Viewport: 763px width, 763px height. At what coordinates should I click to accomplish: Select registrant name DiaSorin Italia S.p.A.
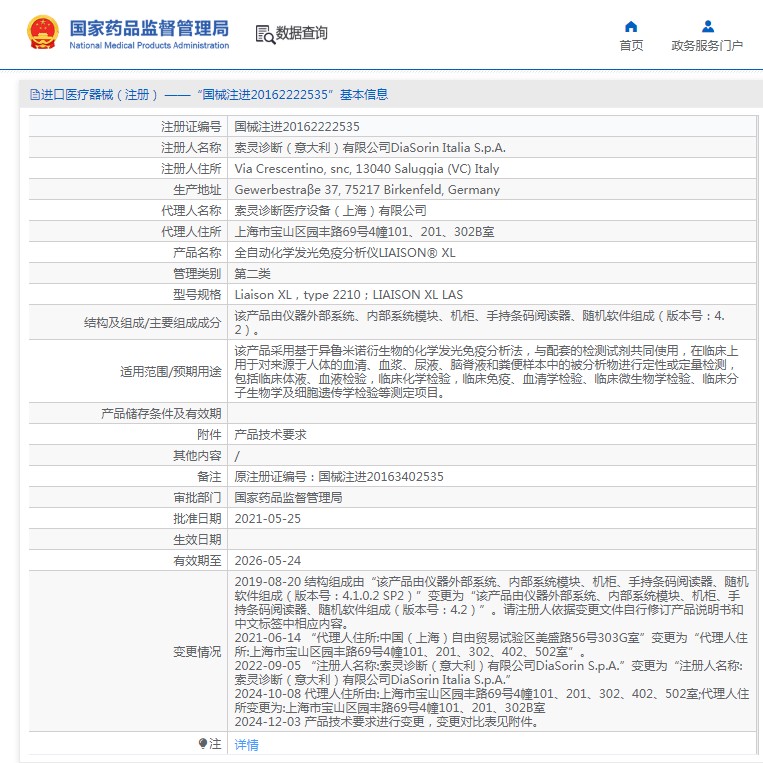pyautogui.click(x=370, y=147)
